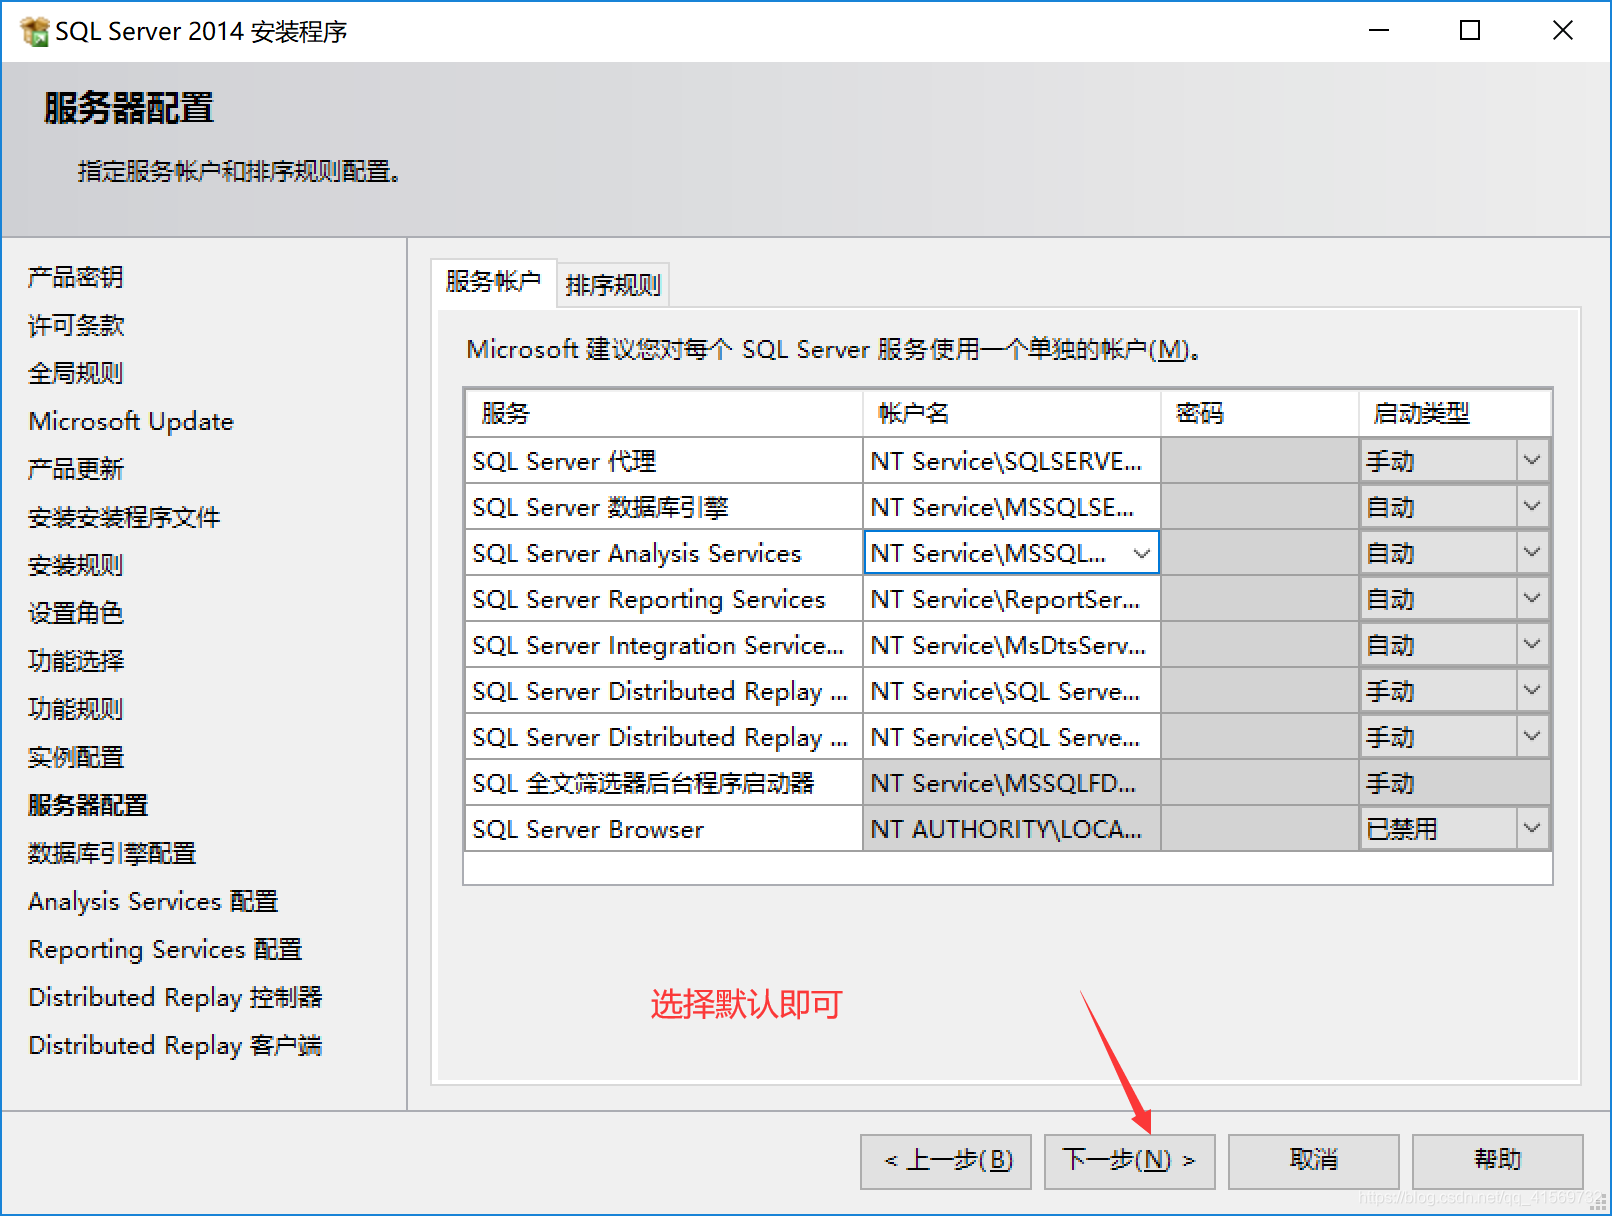Open startup type dropdown for SQL Server 代理
This screenshot has height=1216, width=1612.
[x=1532, y=461]
